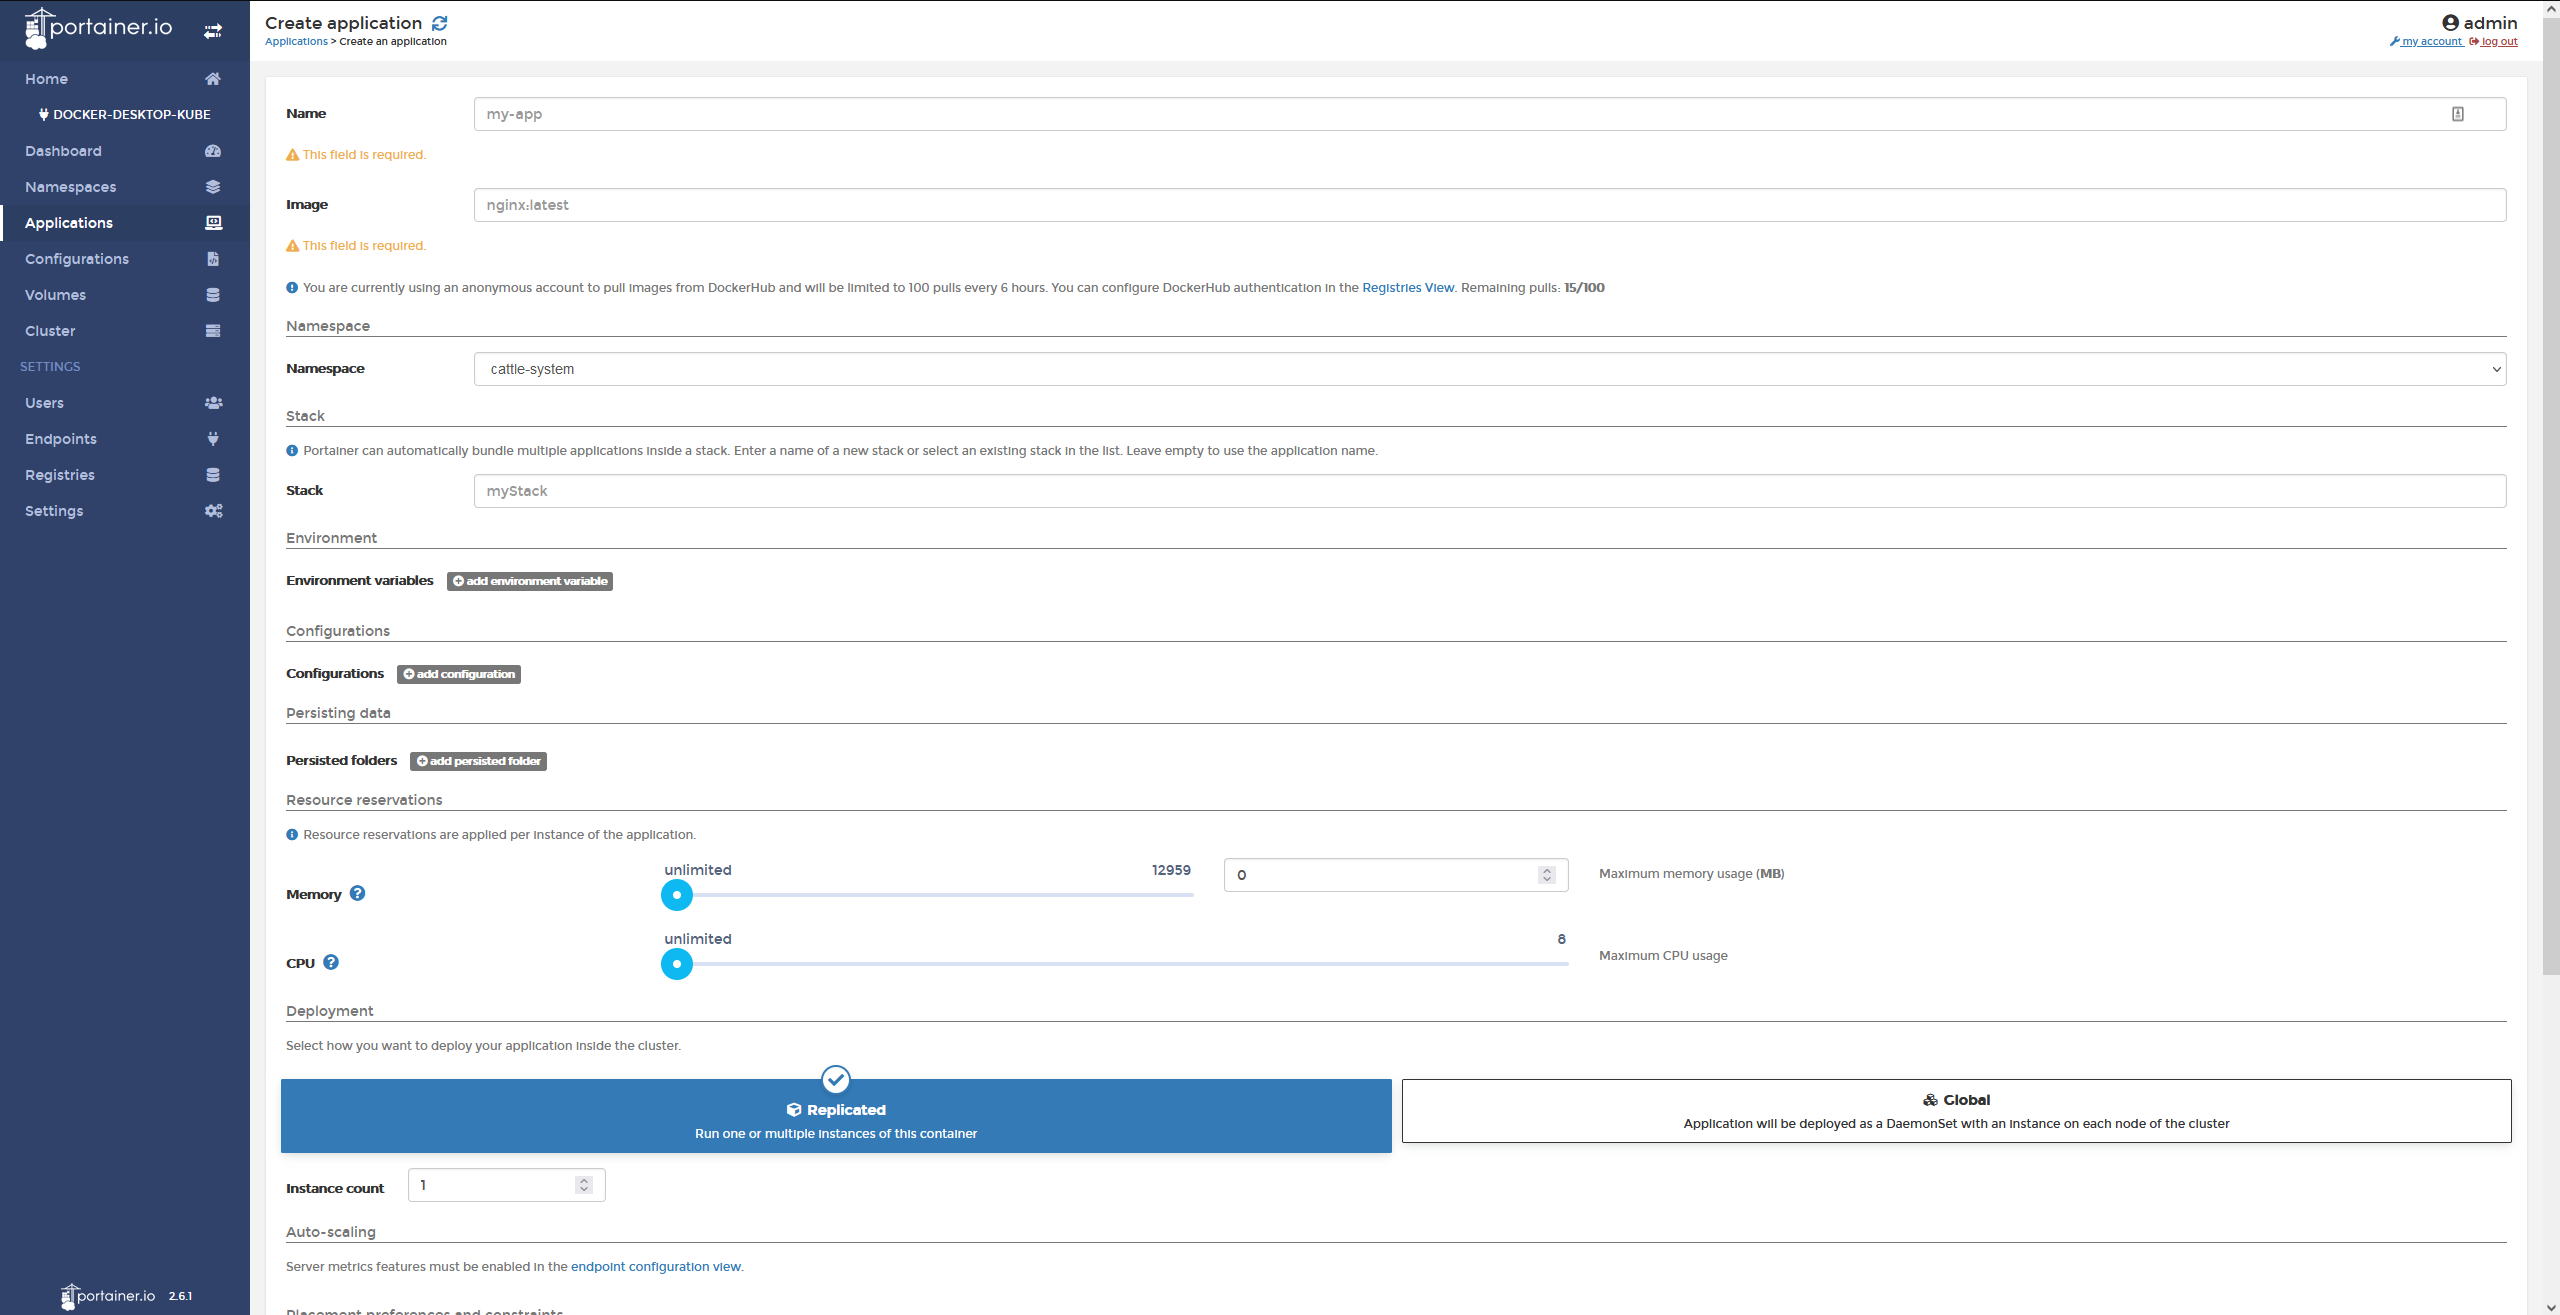Click the Endpoints sidebar icon

point(211,438)
